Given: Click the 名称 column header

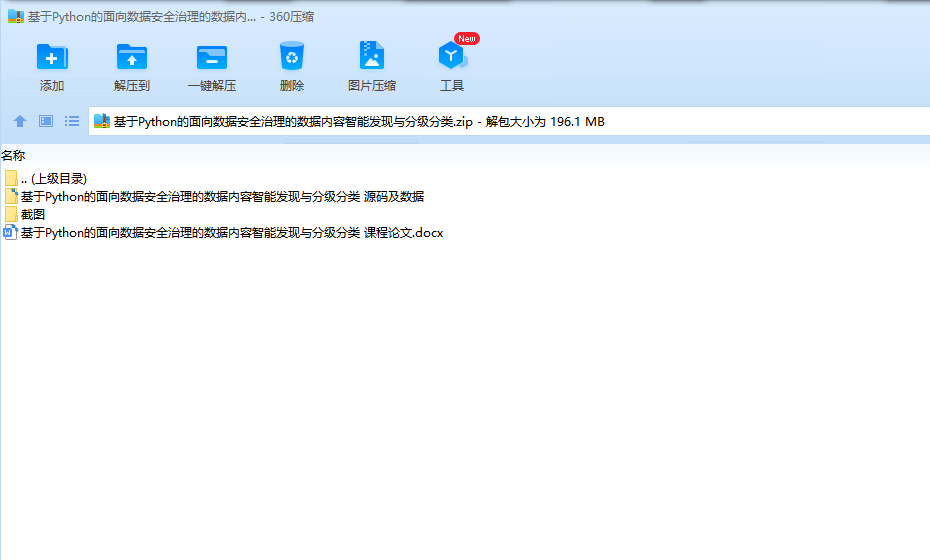Looking at the screenshot, I should point(13,156).
